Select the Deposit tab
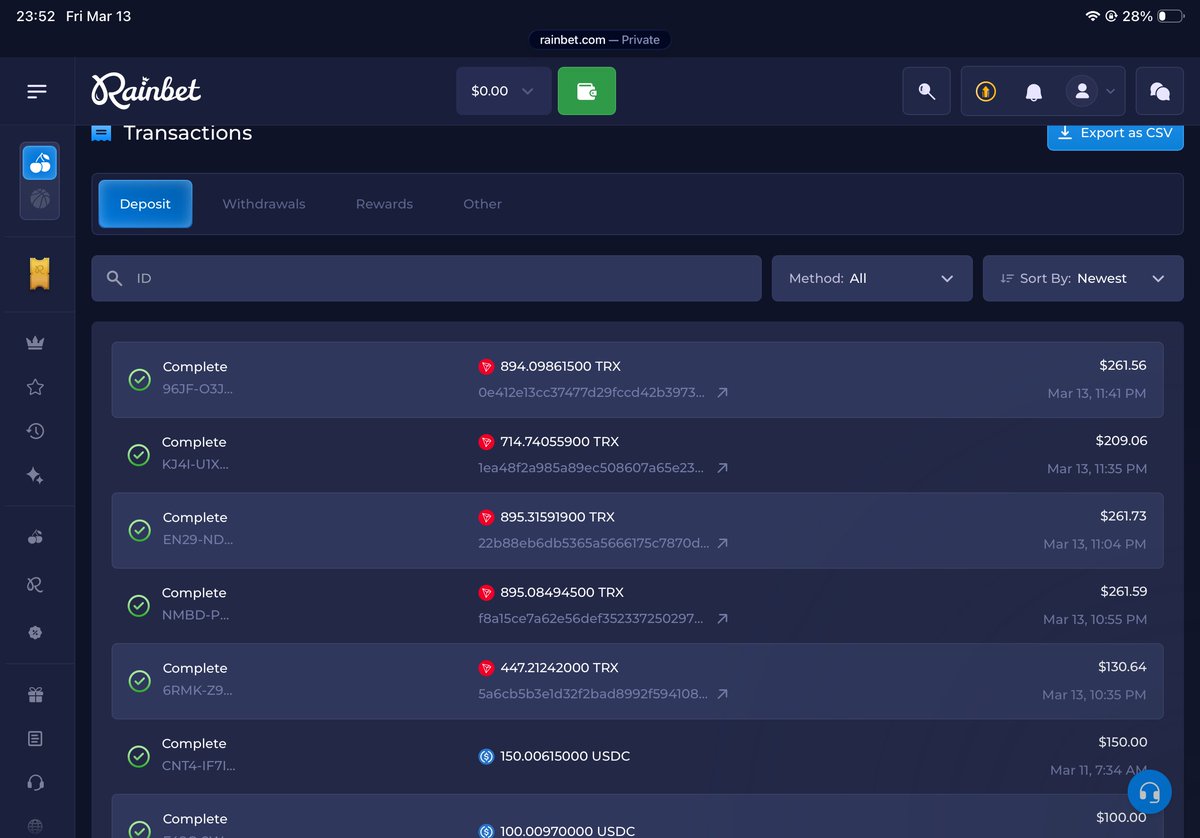 145,204
